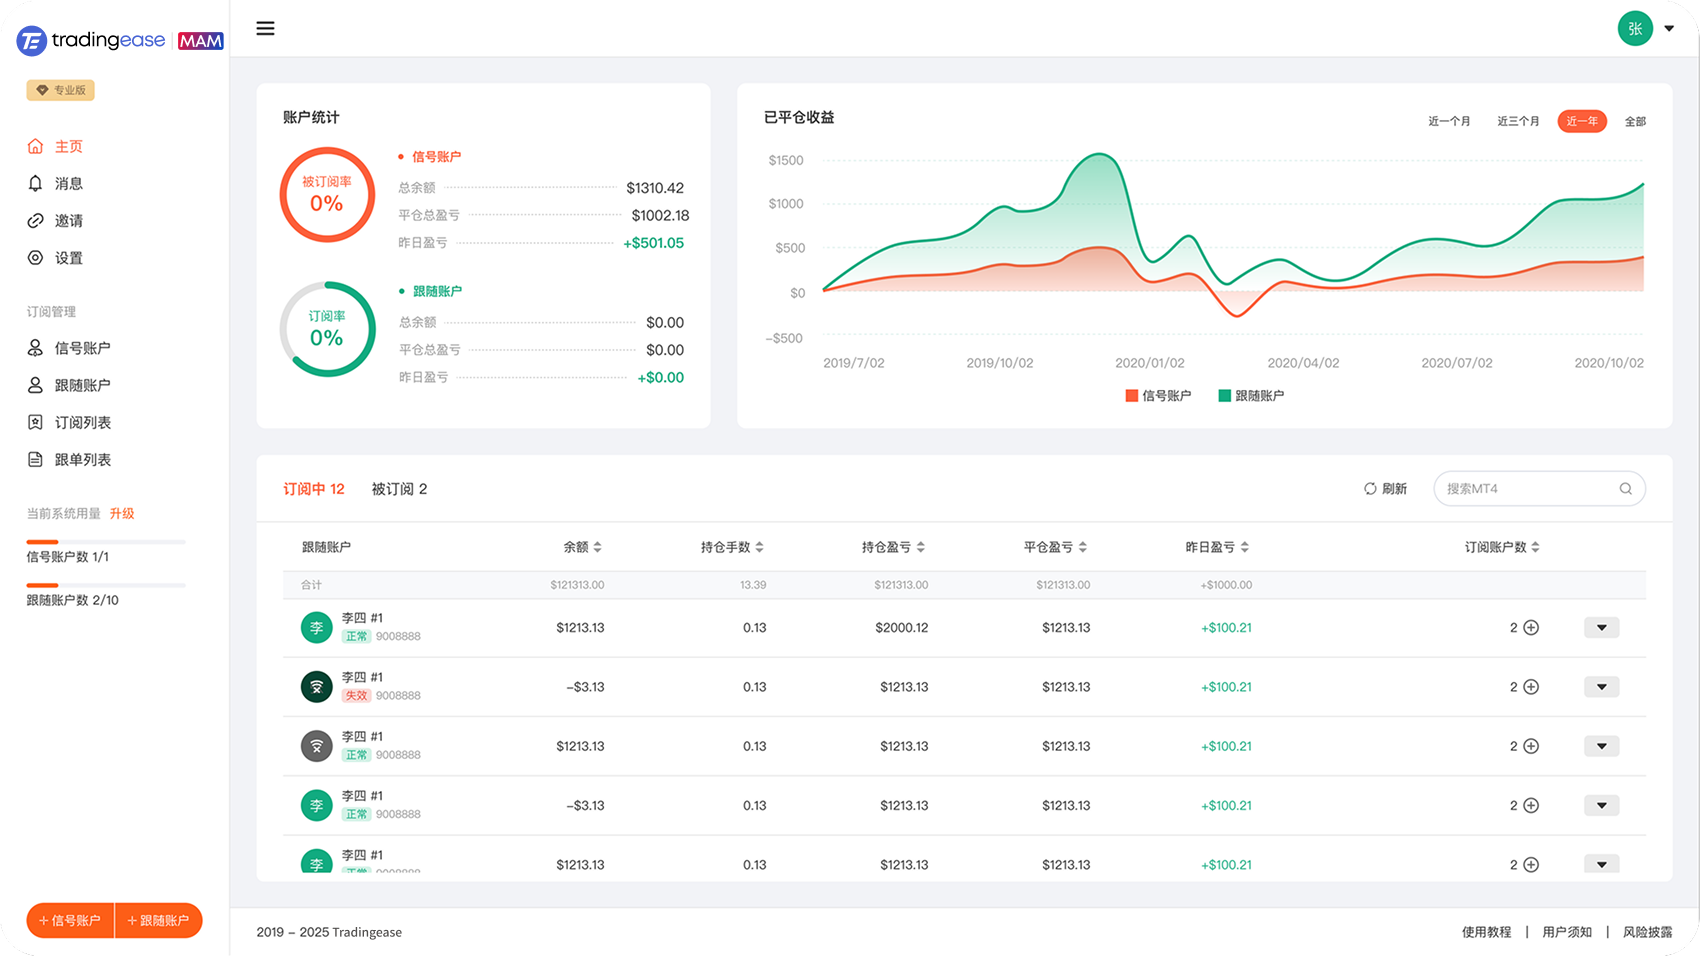Screen dimensions: 1700x957
Task: Click the 邀请 link icon in sidebar
Action: tap(35, 221)
